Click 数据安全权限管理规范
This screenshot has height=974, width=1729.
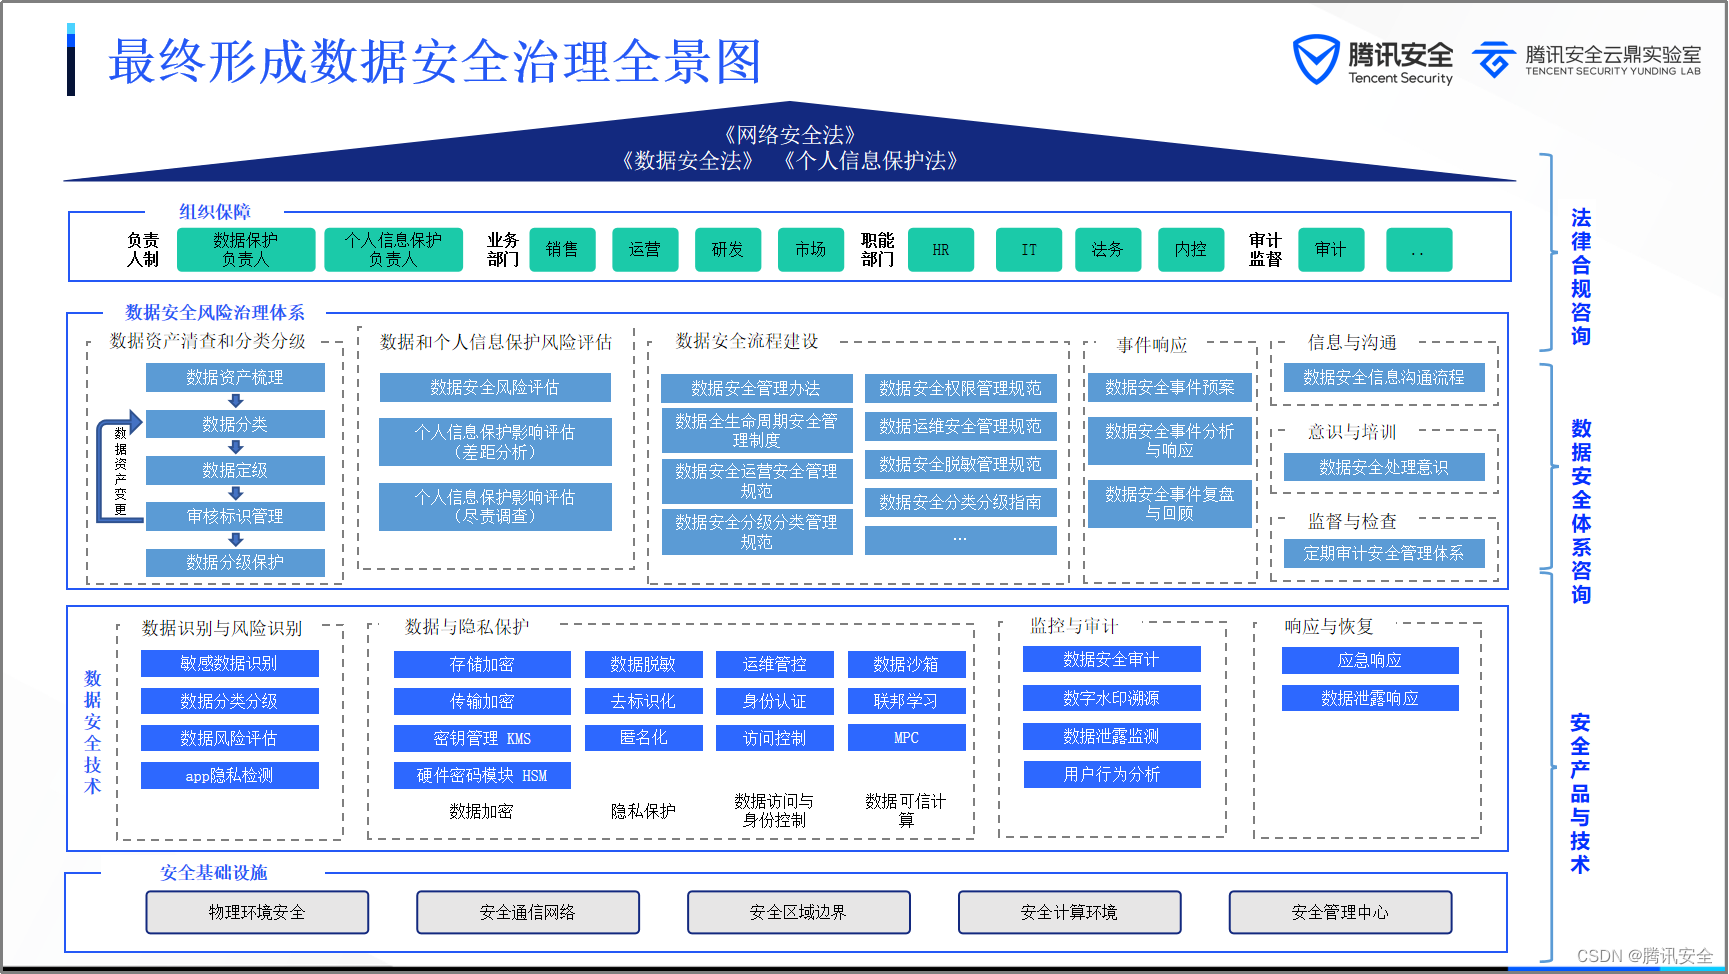[961, 388]
